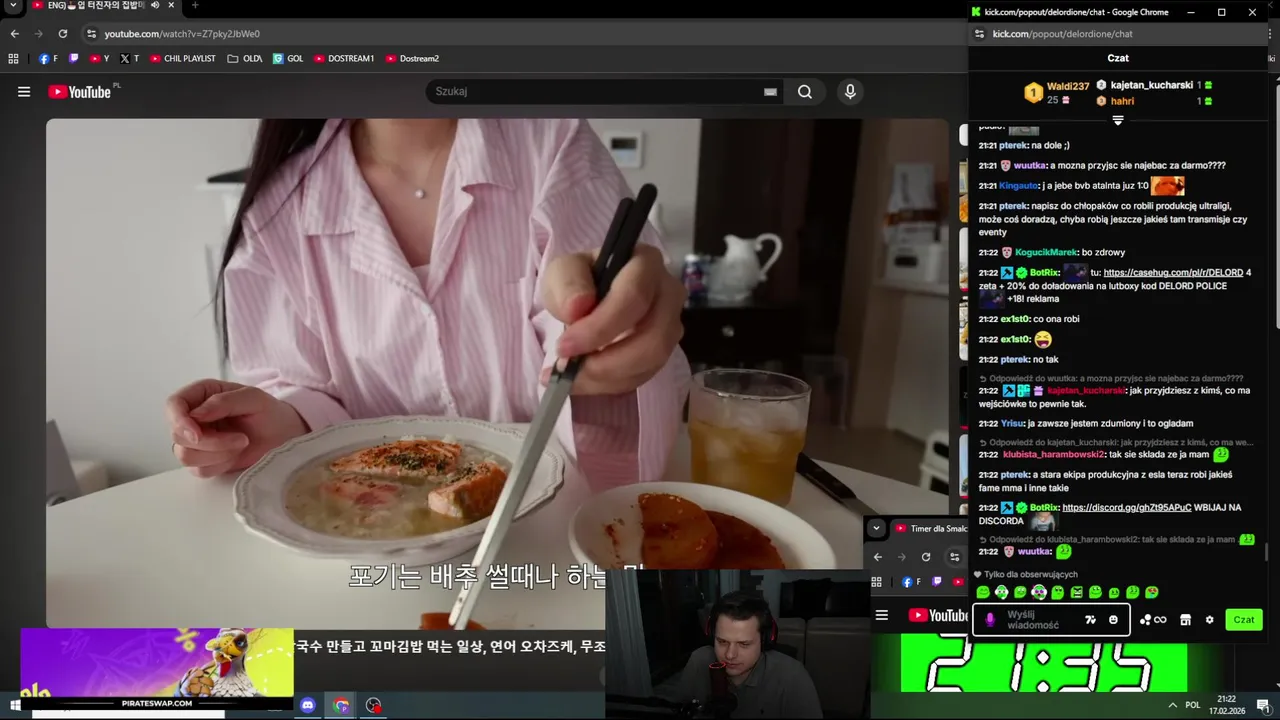Insert the heart-eyes green emote
Viewport: 1280px width, 720px height.
(x=1151, y=593)
